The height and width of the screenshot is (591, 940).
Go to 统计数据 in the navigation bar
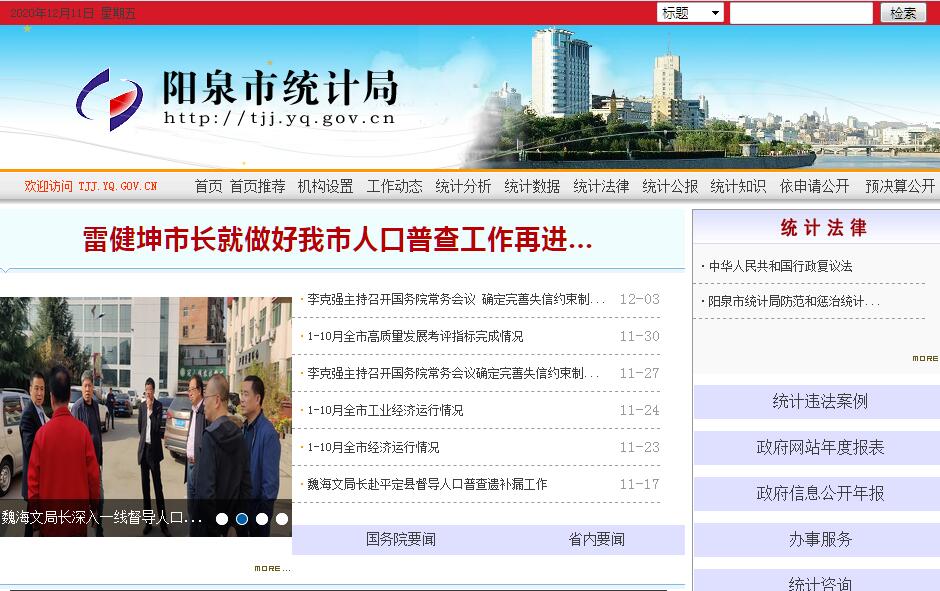[x=532, y=186]
